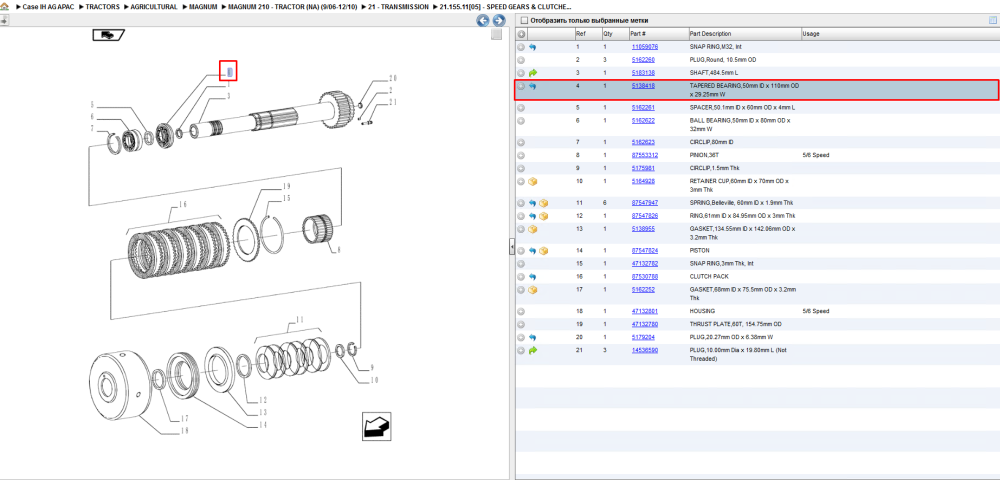1000x480 pixels.
Task: Click circle icon for THRUST PLATE row
Action: [x=521, y=324]
